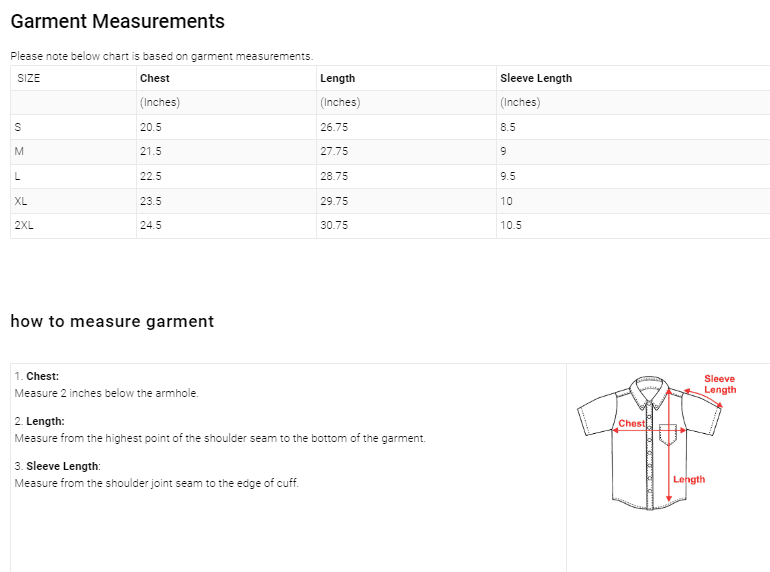770x572 pixels.
Task: Click the 'Please note below chart' notice text
Action: pos(161,56)
